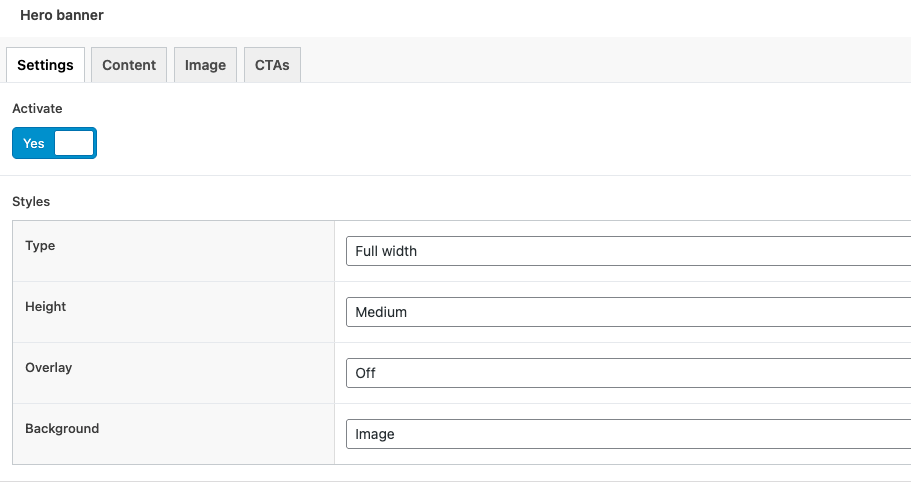Click the Height row label
911x482 pixels.
click(45, 307)
